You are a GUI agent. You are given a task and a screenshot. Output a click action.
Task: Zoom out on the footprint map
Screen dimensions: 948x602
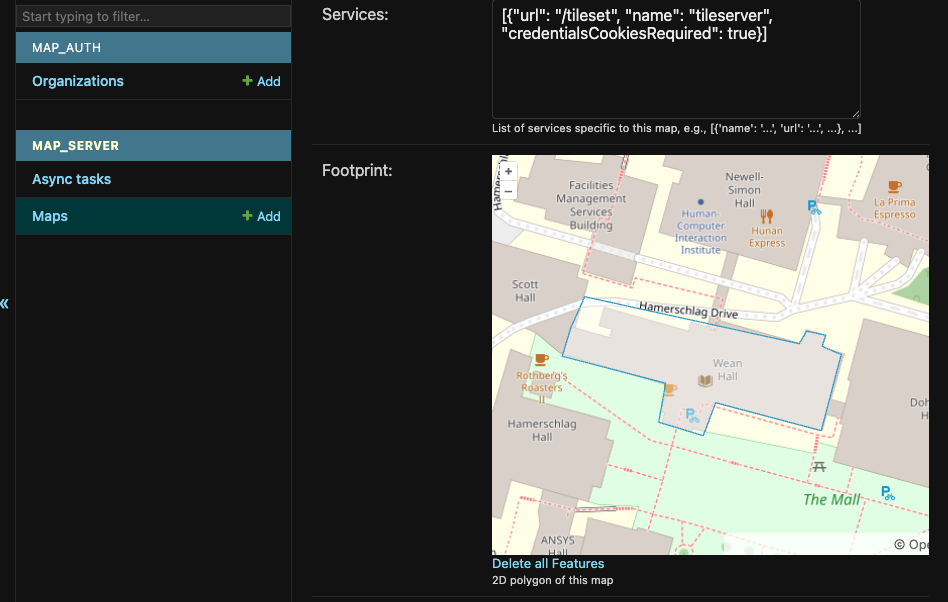coord(508,191)
